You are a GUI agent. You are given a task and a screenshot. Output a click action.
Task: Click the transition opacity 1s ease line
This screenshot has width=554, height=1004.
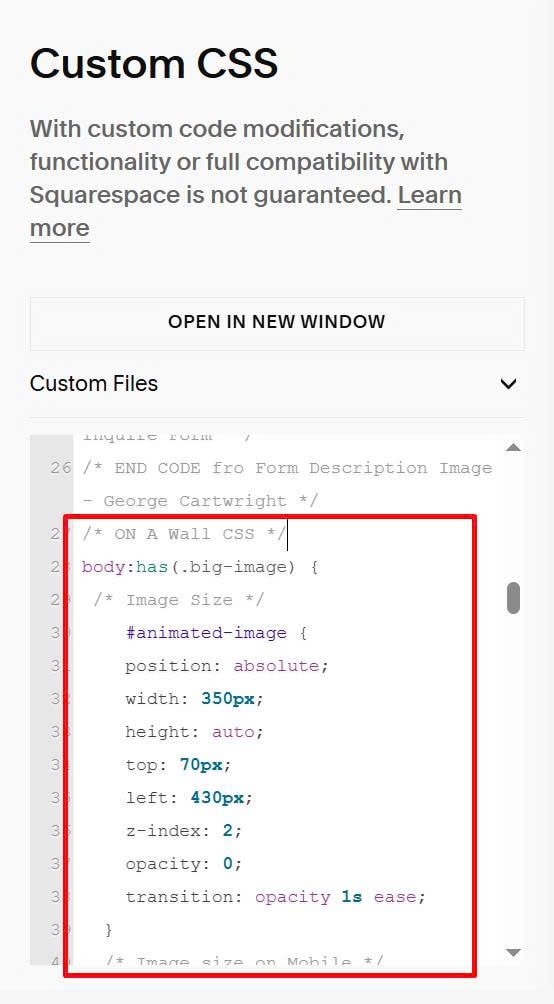(x=275, y=897)
